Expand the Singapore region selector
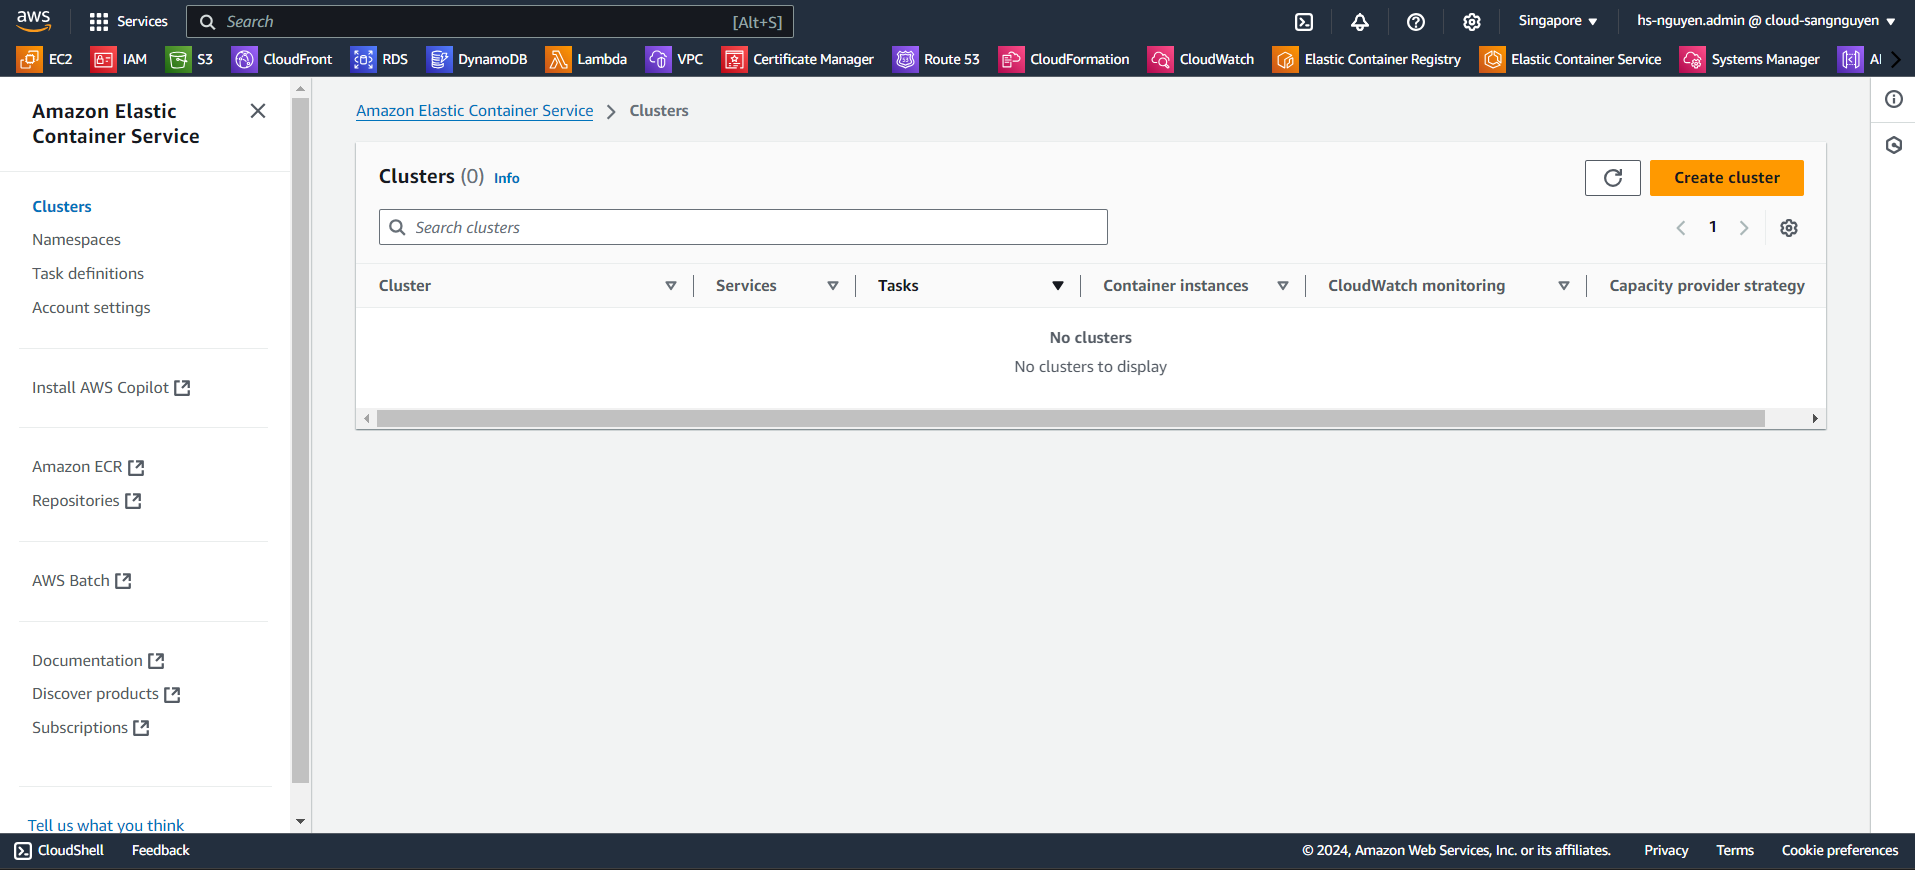This screenshot has height=870, width=1915. click(1557, 21)
